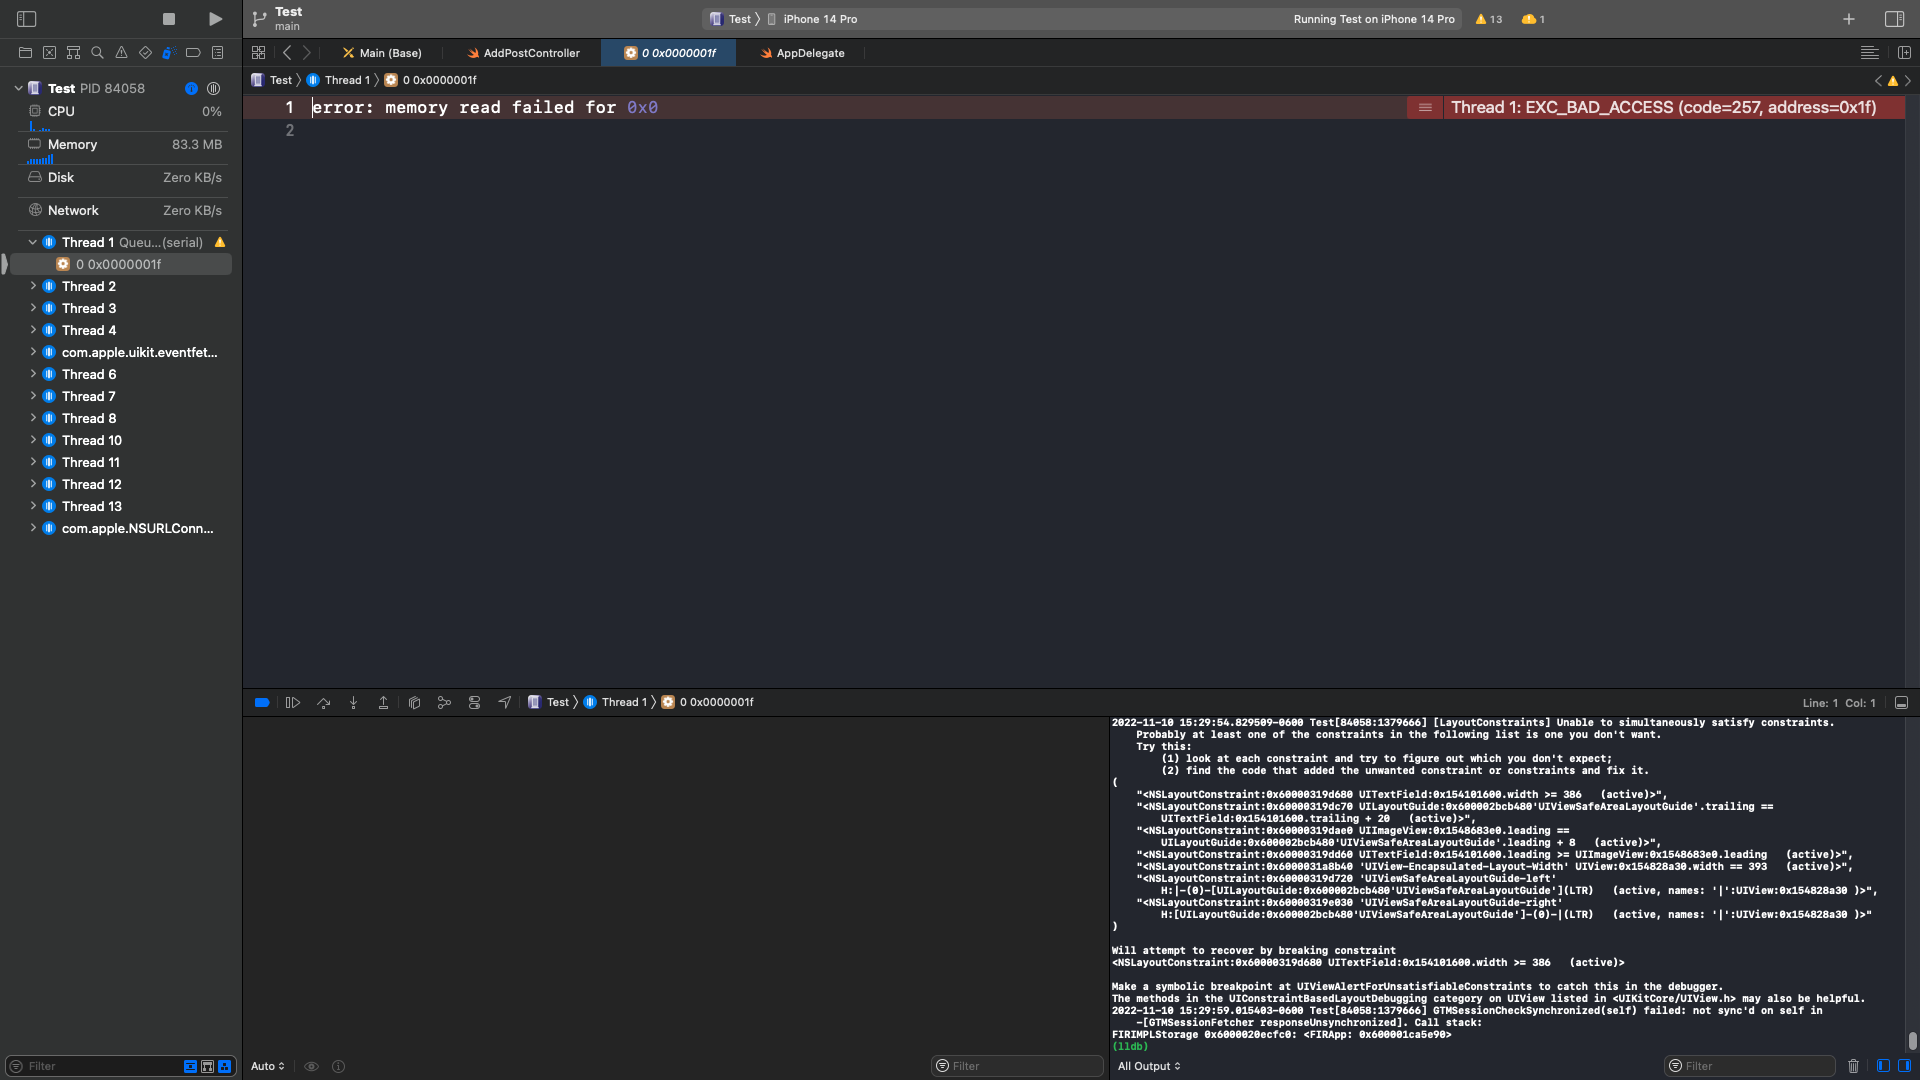Click the Simulate Location arrow icon

504,703
